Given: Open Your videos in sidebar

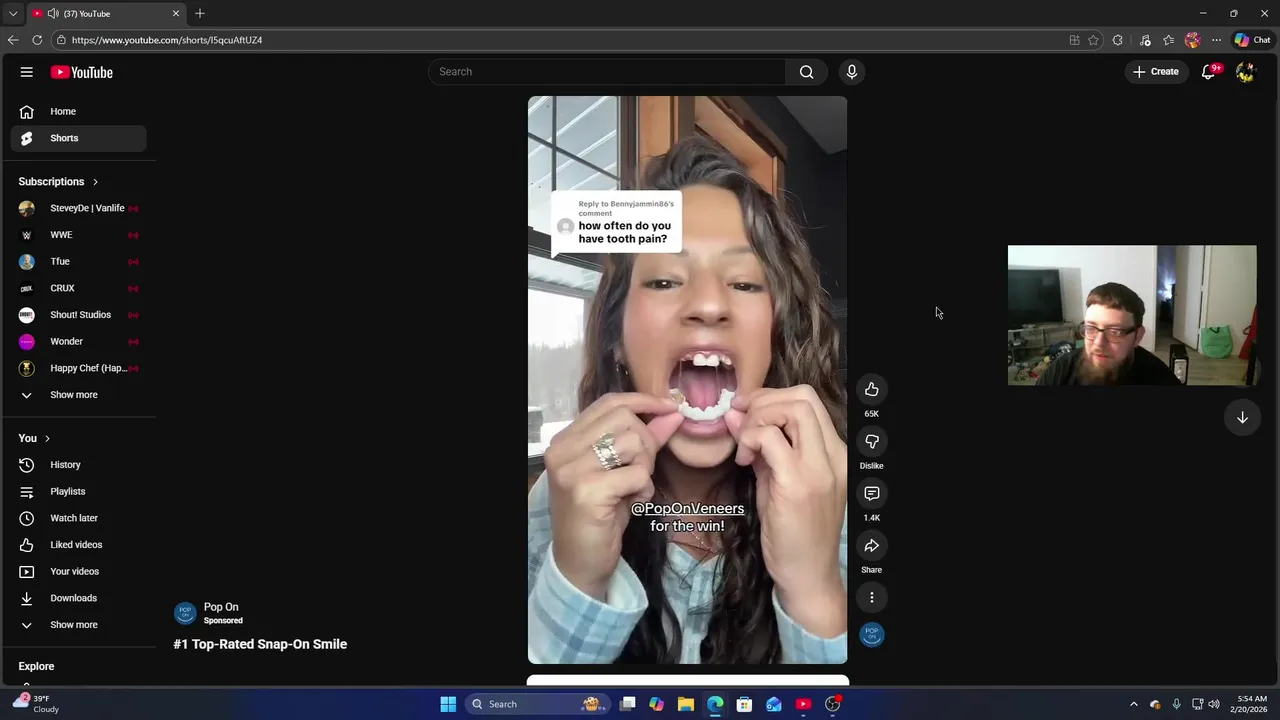Looking at the screenshot, I should (x=79, y=572).
